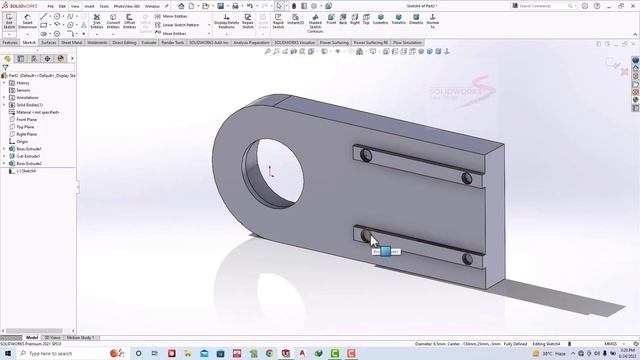Open the ConfigurationManager tab
The width and height of the screenshot is (640, 360).
tap(34, 59)
